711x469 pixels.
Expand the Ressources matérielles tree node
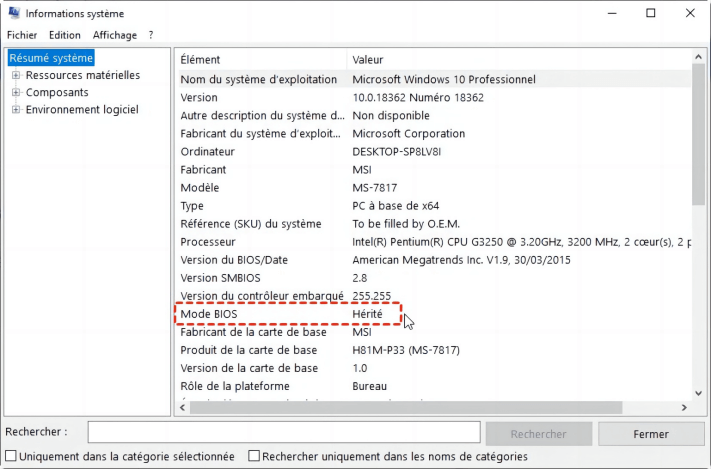pos(16,75)
